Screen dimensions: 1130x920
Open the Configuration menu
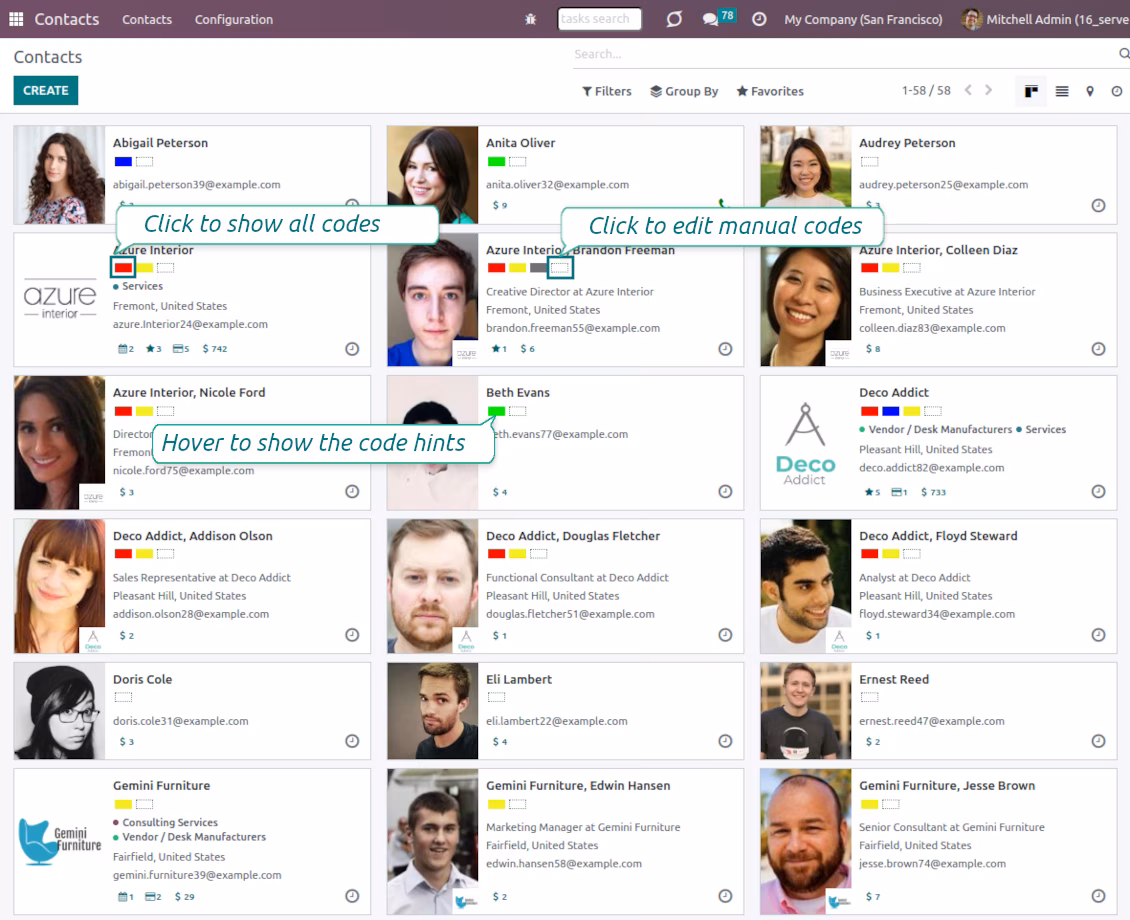233,19
